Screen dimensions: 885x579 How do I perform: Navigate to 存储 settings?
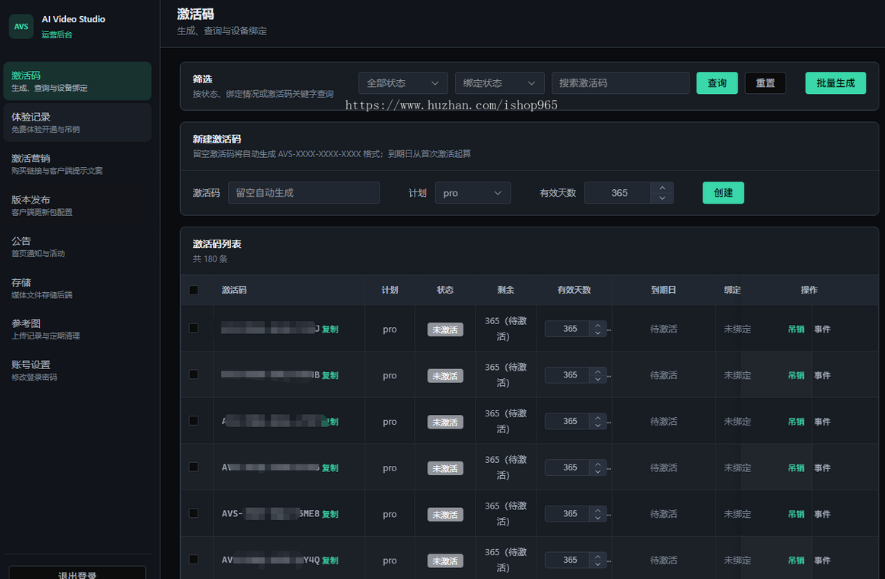click(x=77, y=288)
